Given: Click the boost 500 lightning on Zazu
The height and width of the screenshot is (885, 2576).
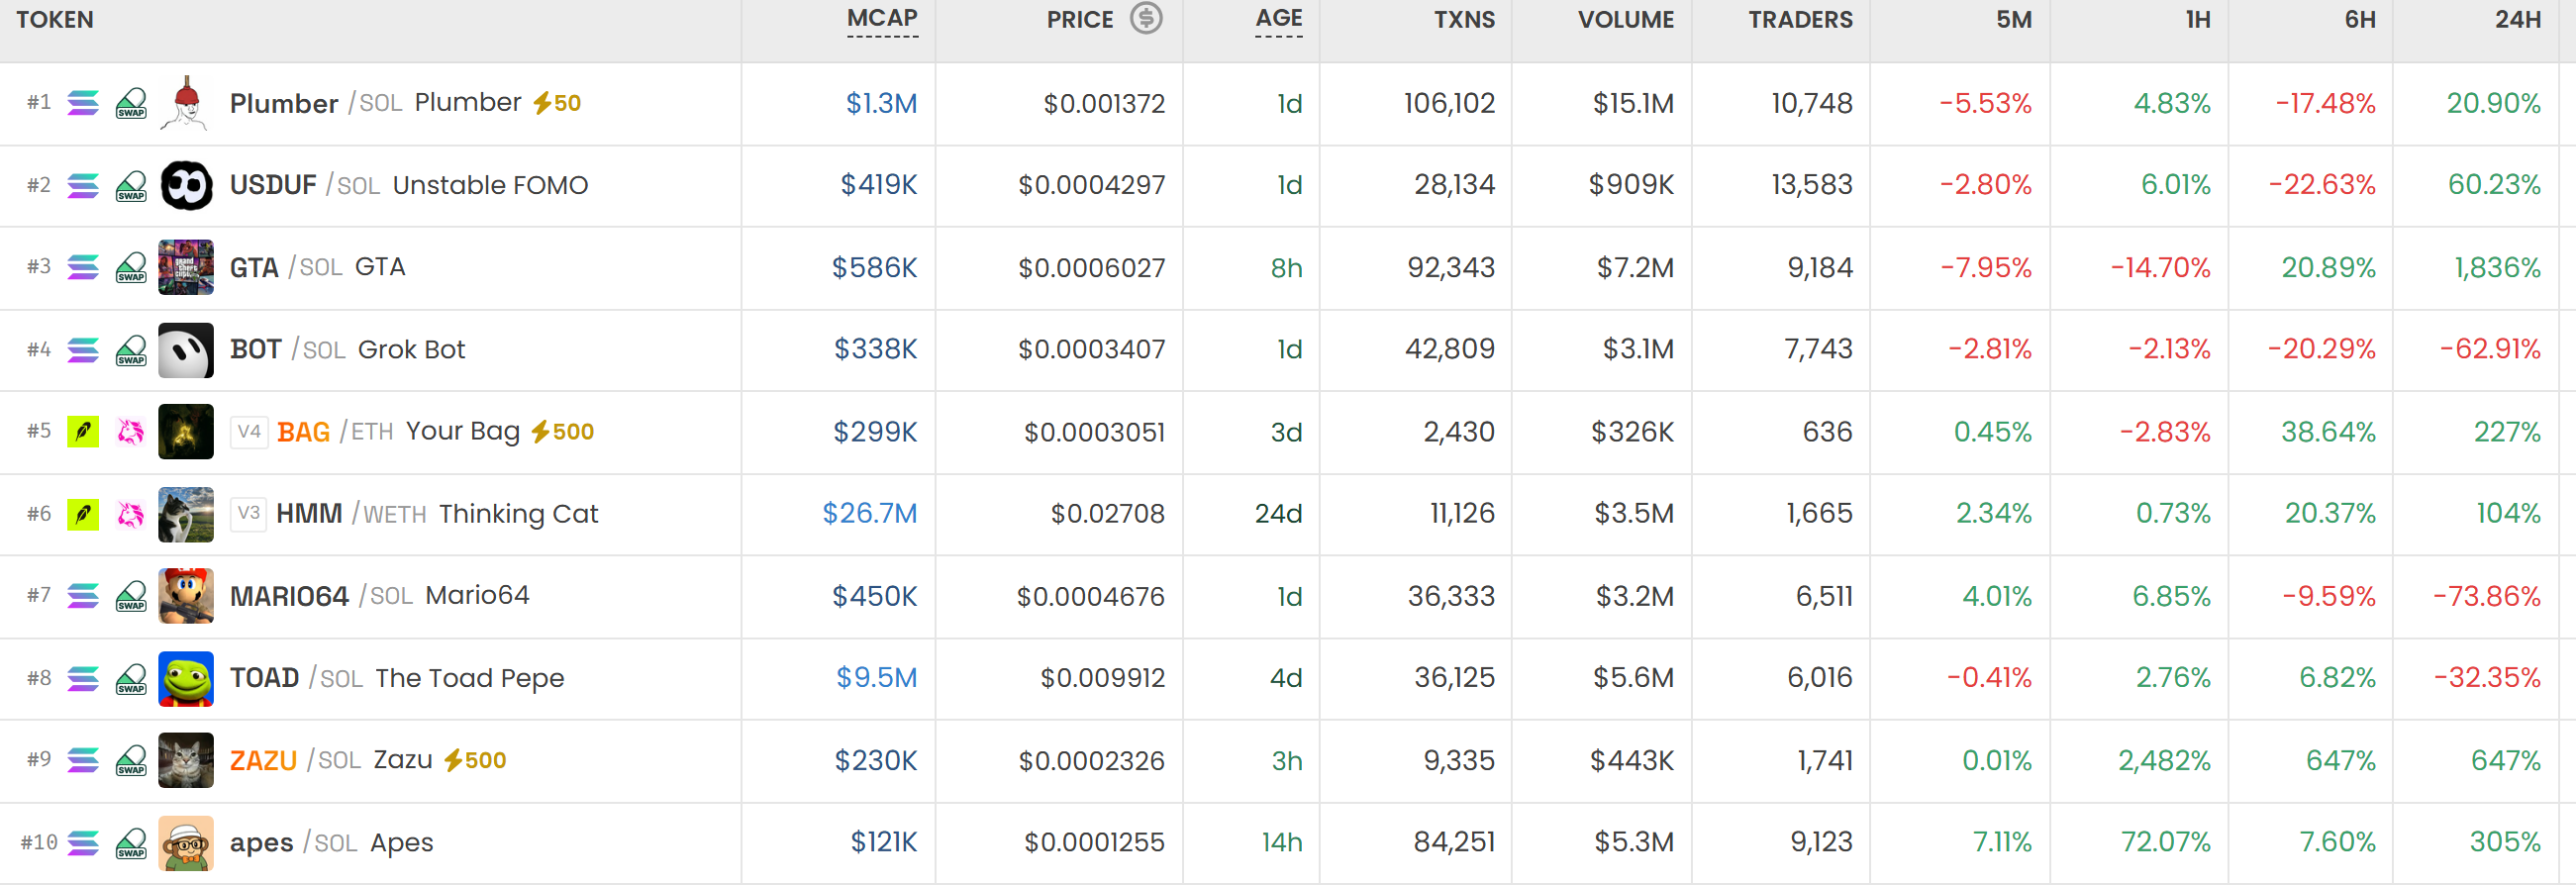Looking at the screenshot, I should [x=475, y=760].
